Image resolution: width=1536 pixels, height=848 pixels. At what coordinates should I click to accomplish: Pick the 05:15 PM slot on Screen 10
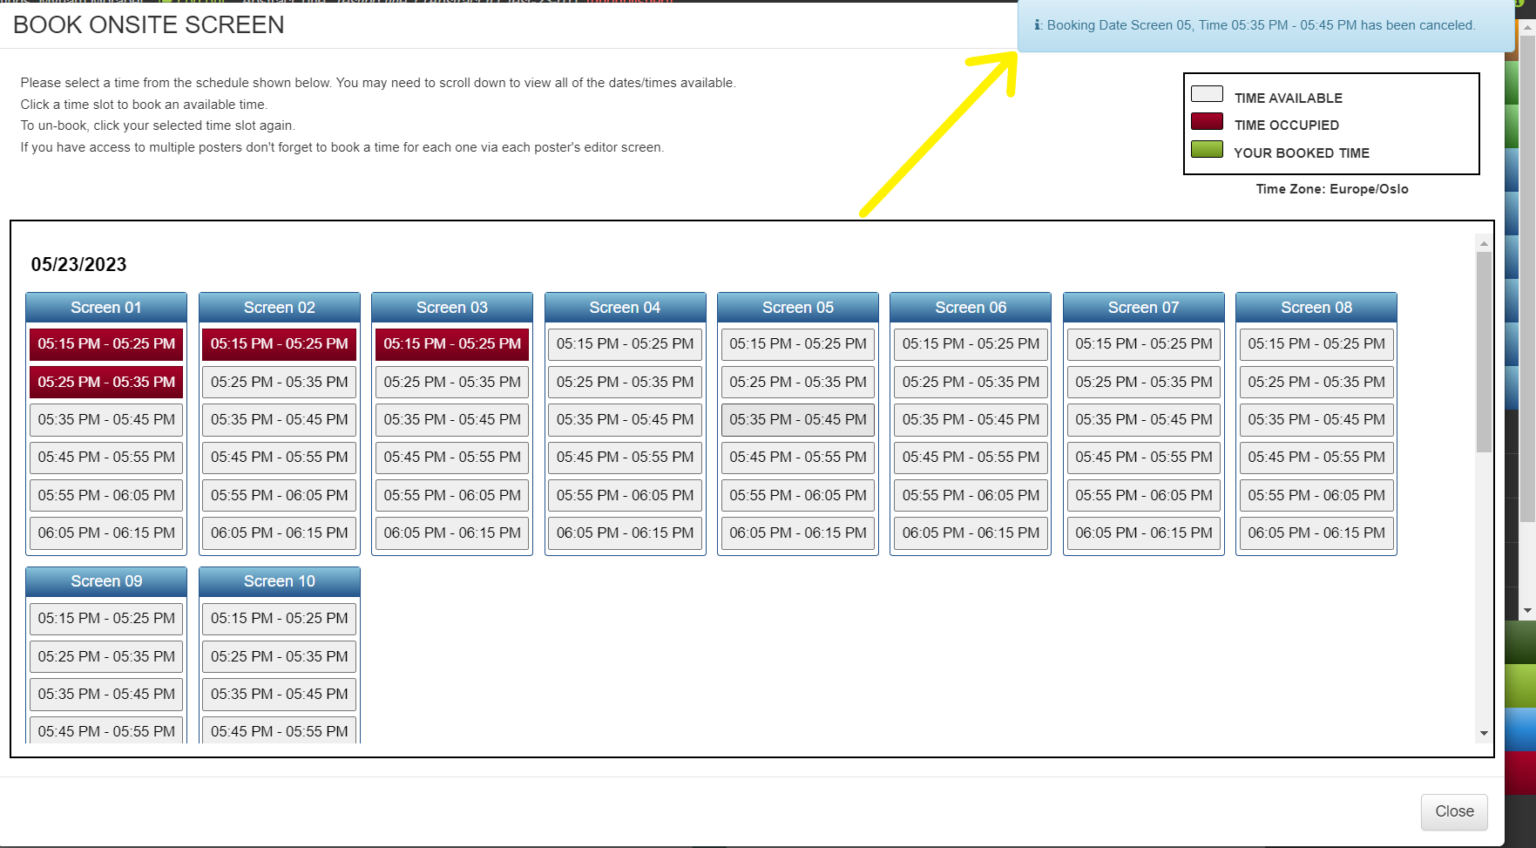[278, 618]
